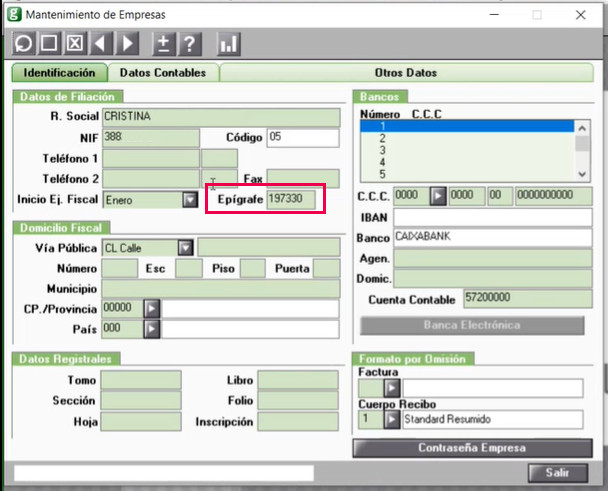The width and height of the screenshot is (608, 491).
Task: Click the Epígrafe field showing 197330
Action: pyautogui.click(x=291, y=199)
